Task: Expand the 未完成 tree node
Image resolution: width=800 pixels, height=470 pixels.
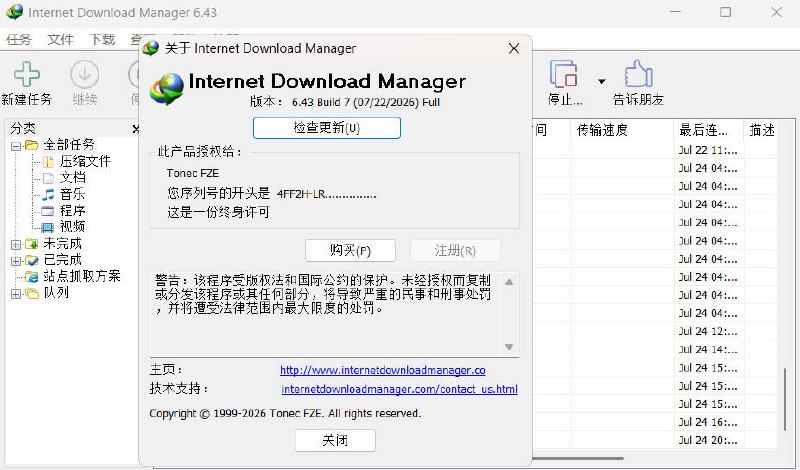Action: click(16, 244)
